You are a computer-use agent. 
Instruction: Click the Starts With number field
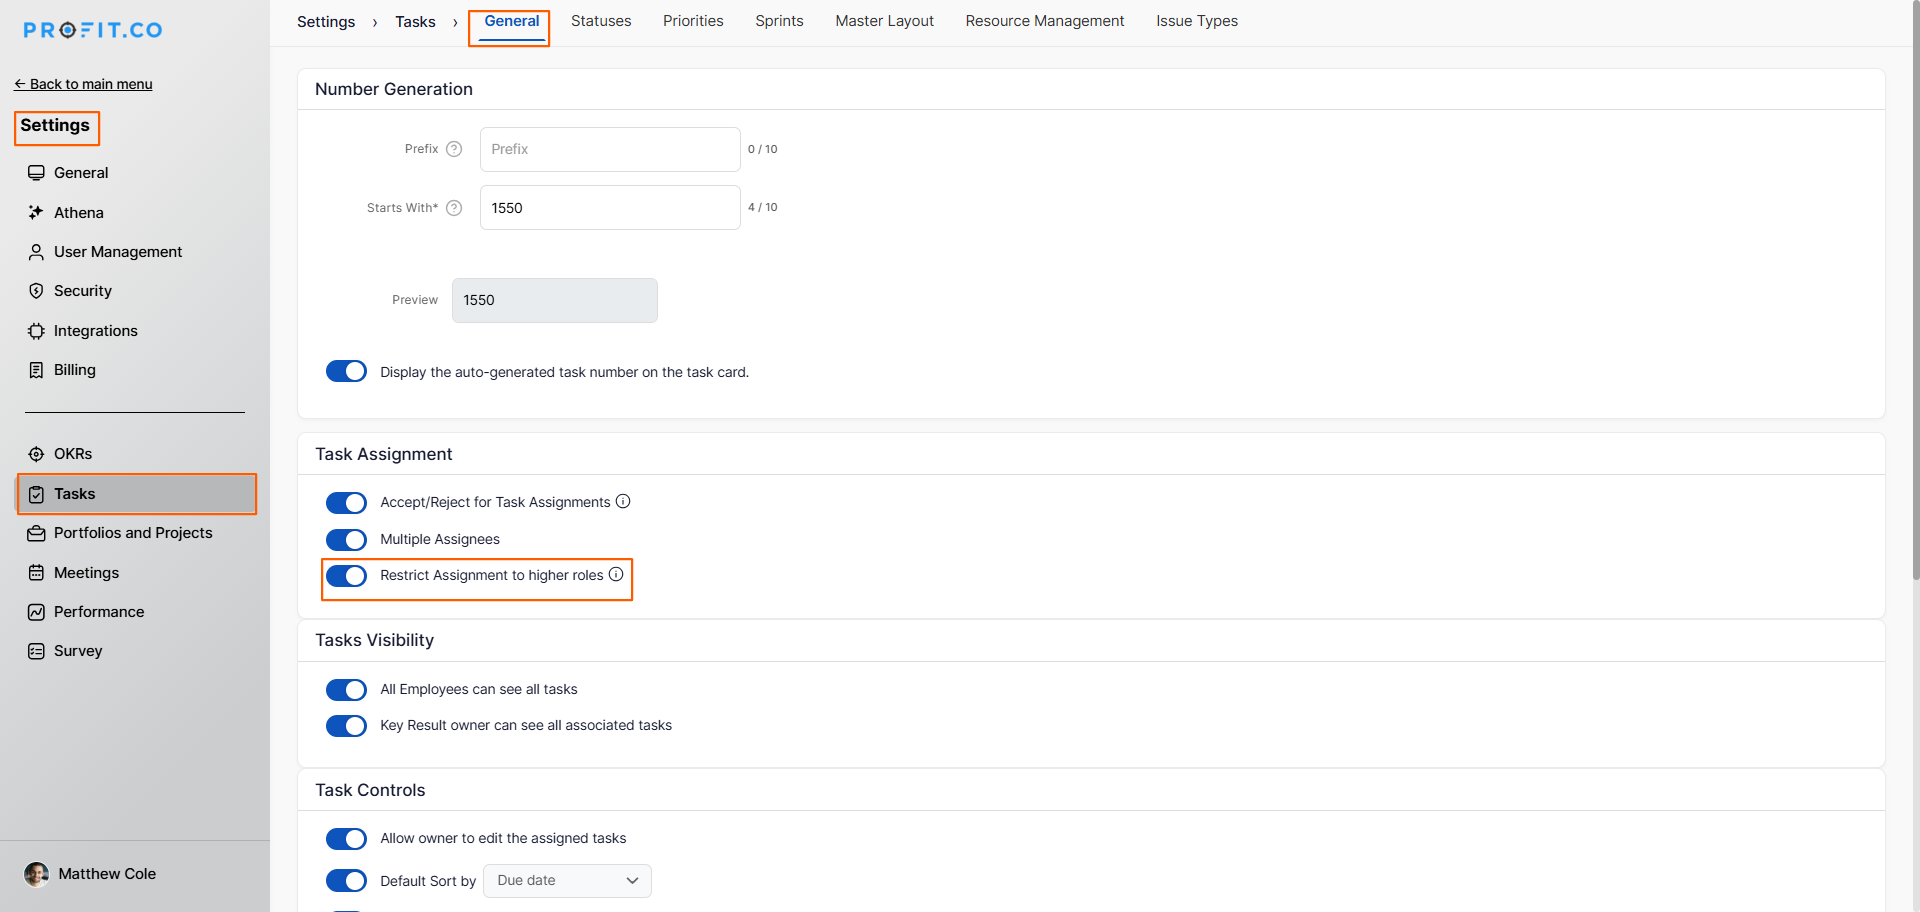tap(609, 208)
